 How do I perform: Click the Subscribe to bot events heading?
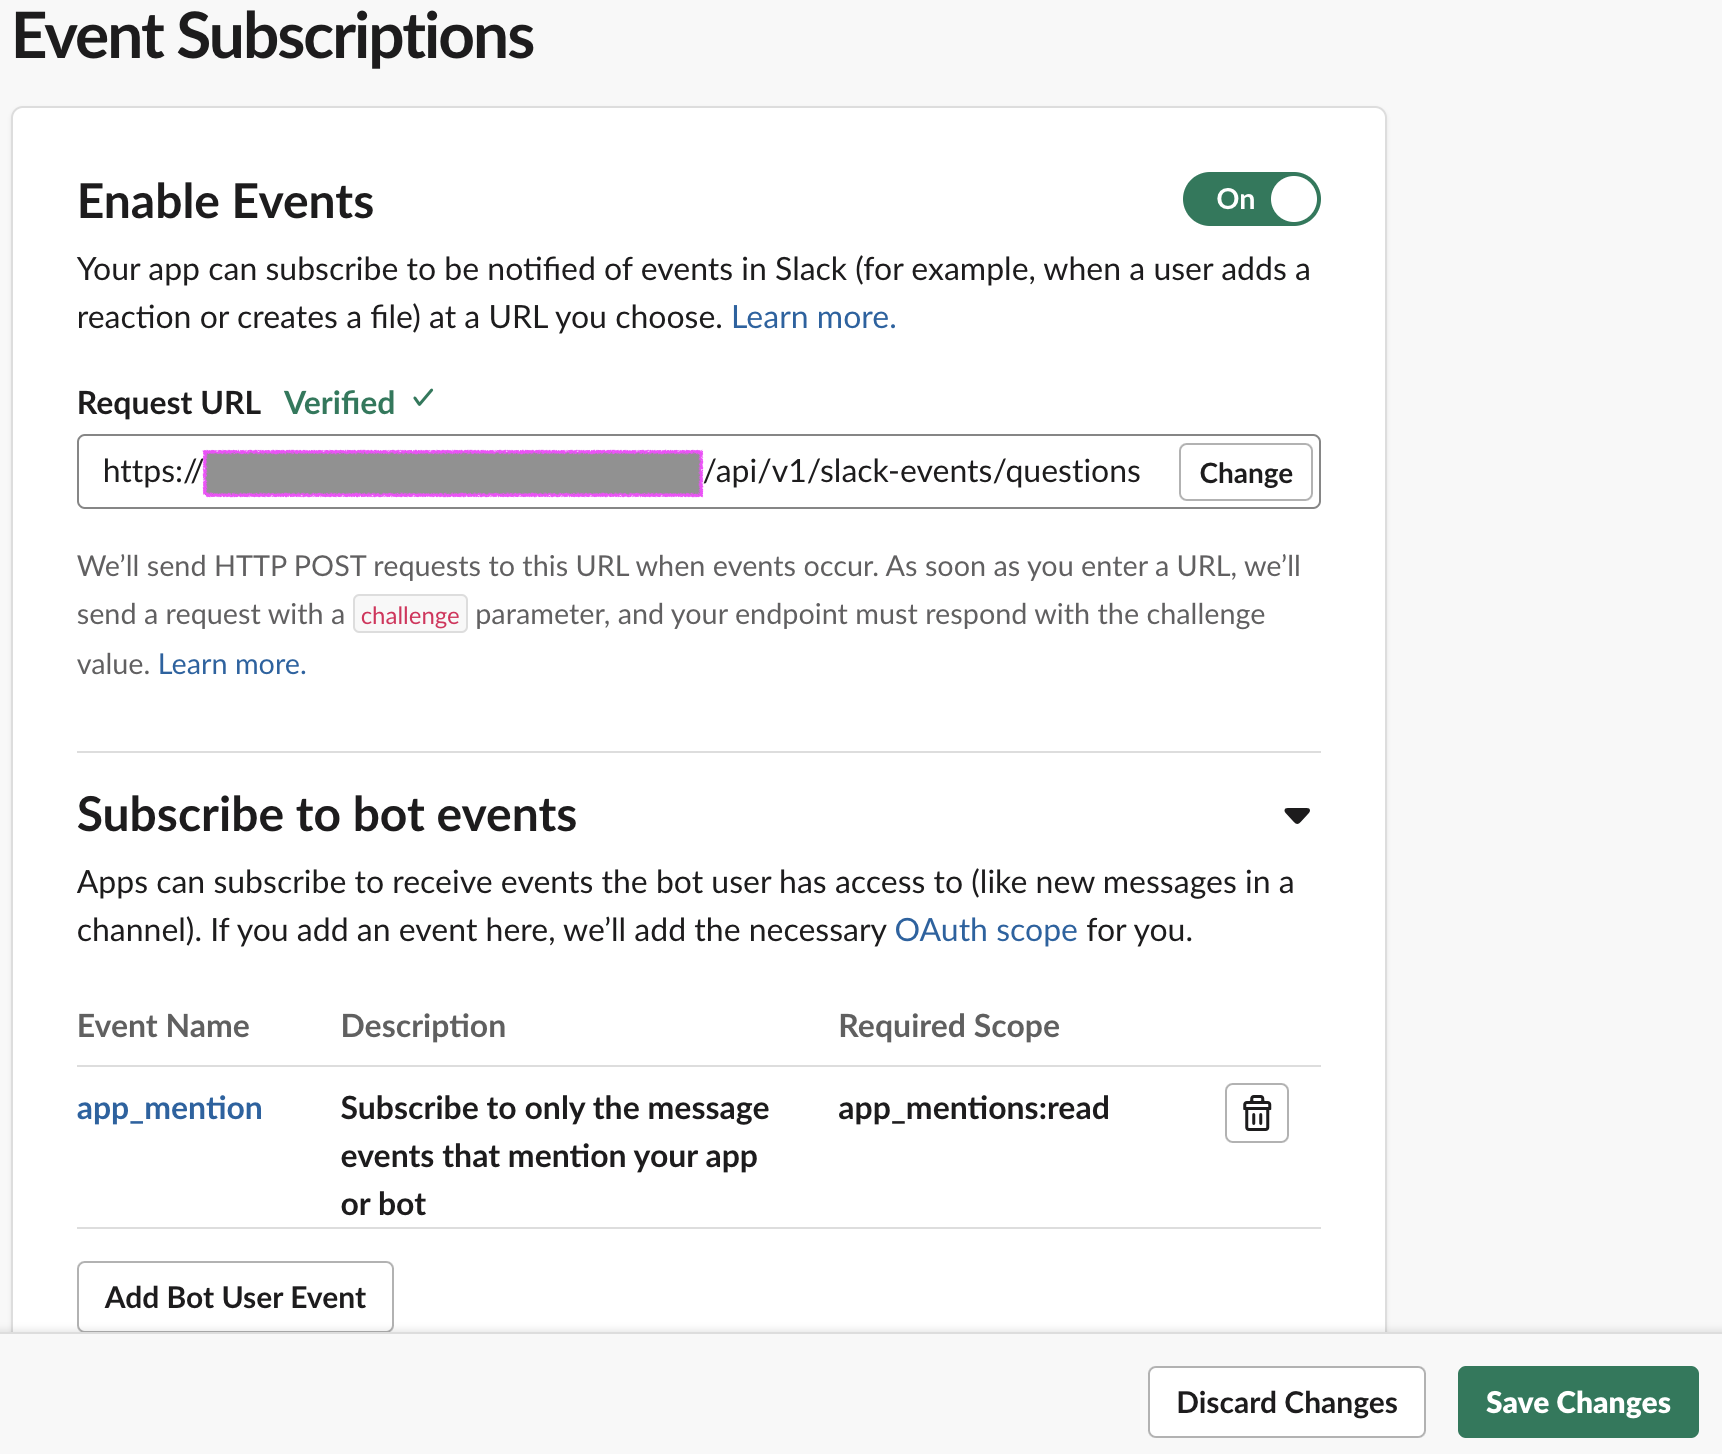click(327, 815)
